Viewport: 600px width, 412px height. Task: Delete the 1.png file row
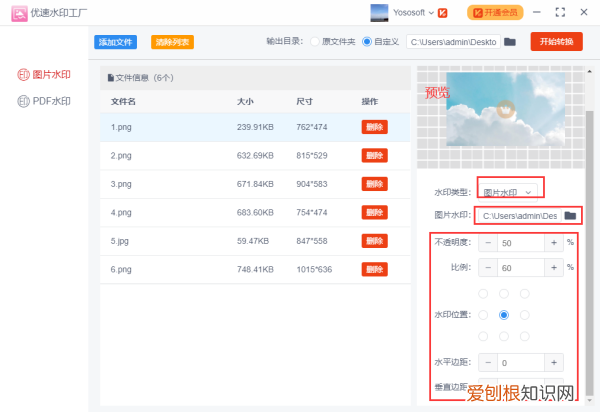pyautogui.click(x=375, y=127)
